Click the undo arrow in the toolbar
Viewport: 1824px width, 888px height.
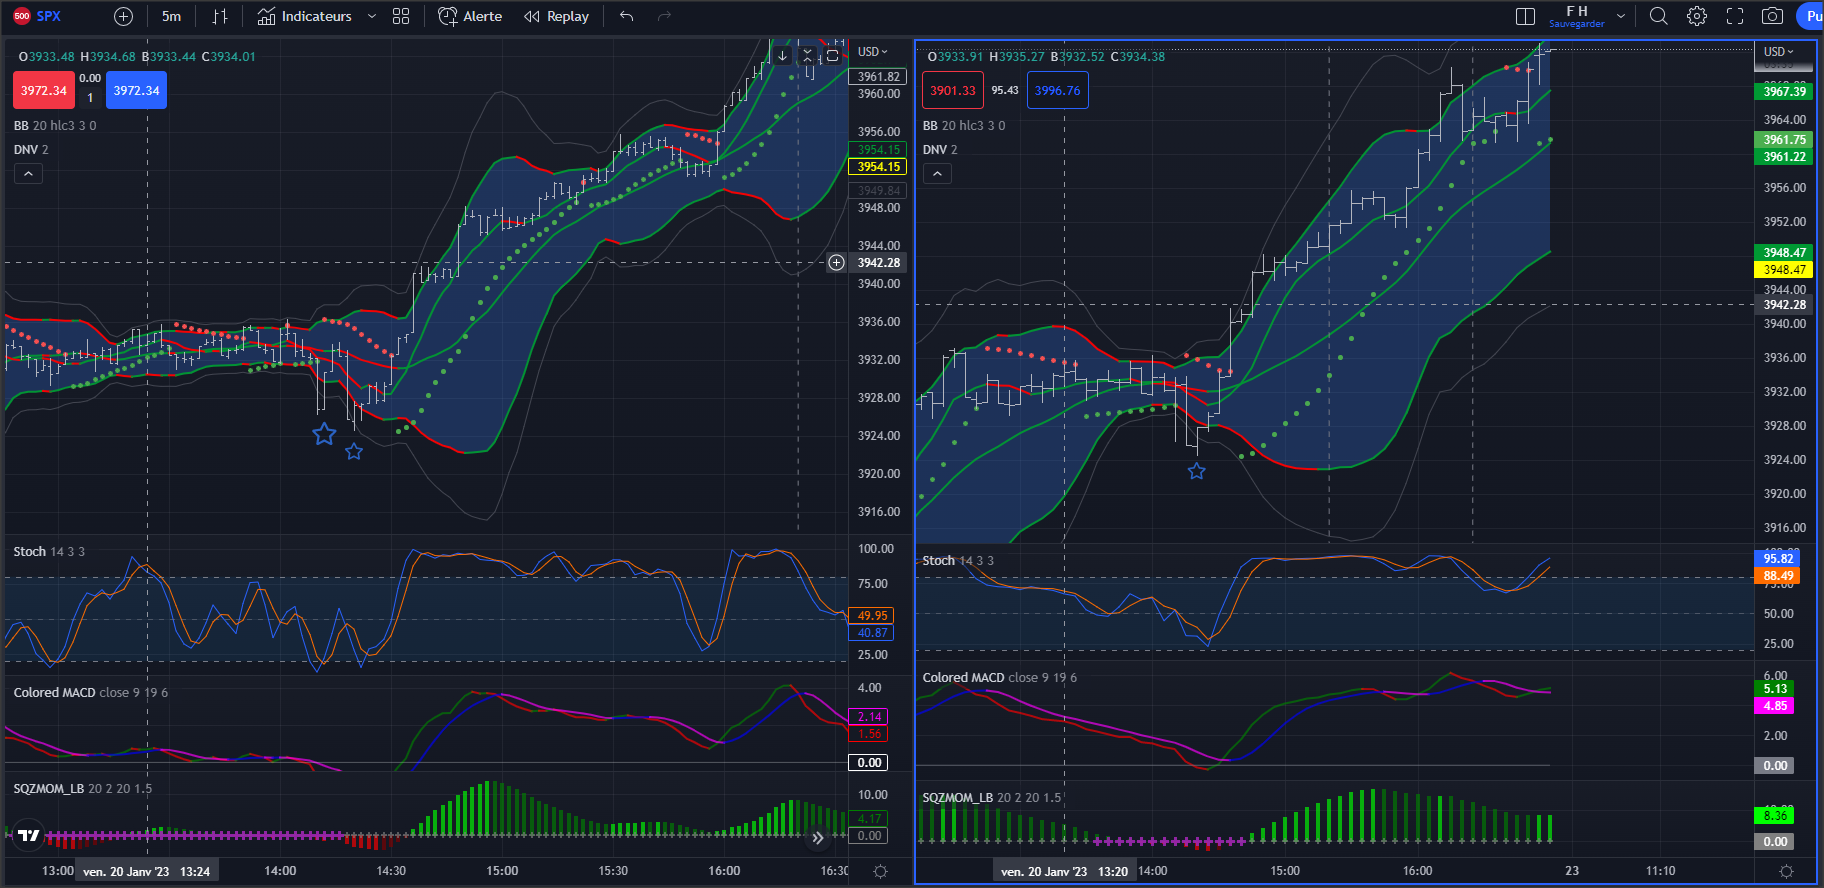[x=626, y=16]
